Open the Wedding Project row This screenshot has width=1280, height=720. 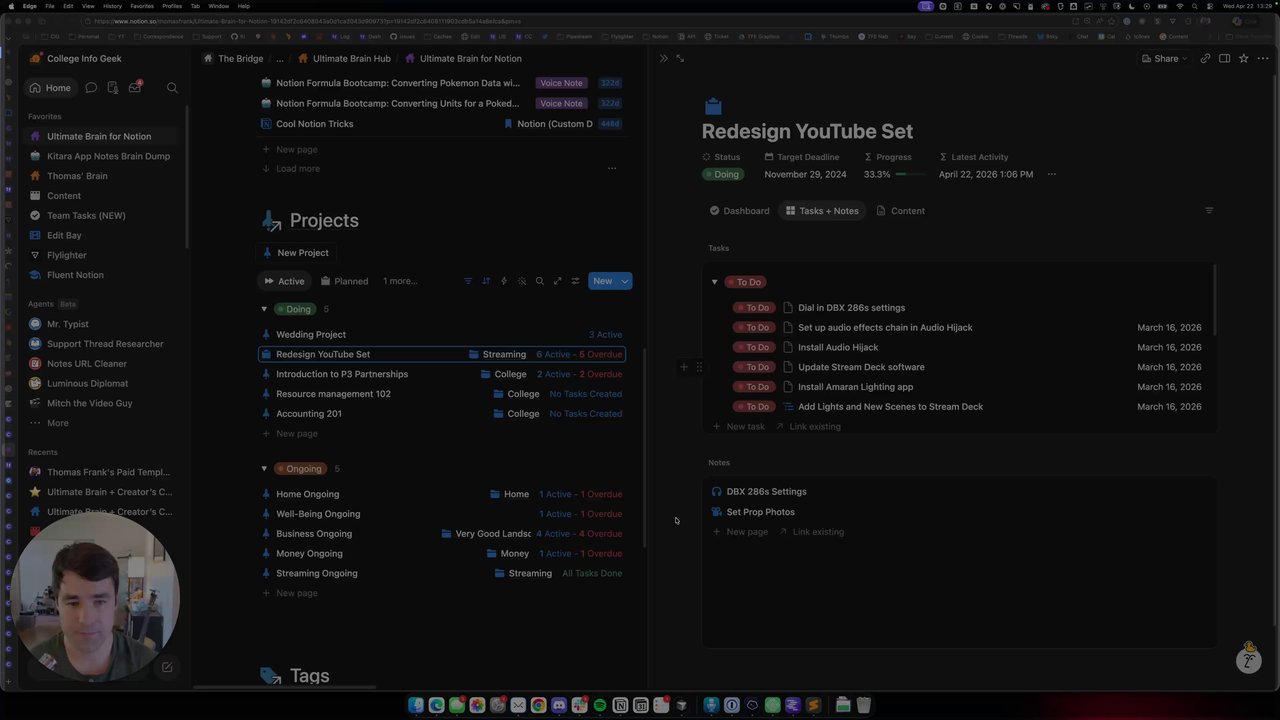click(441, 335)
